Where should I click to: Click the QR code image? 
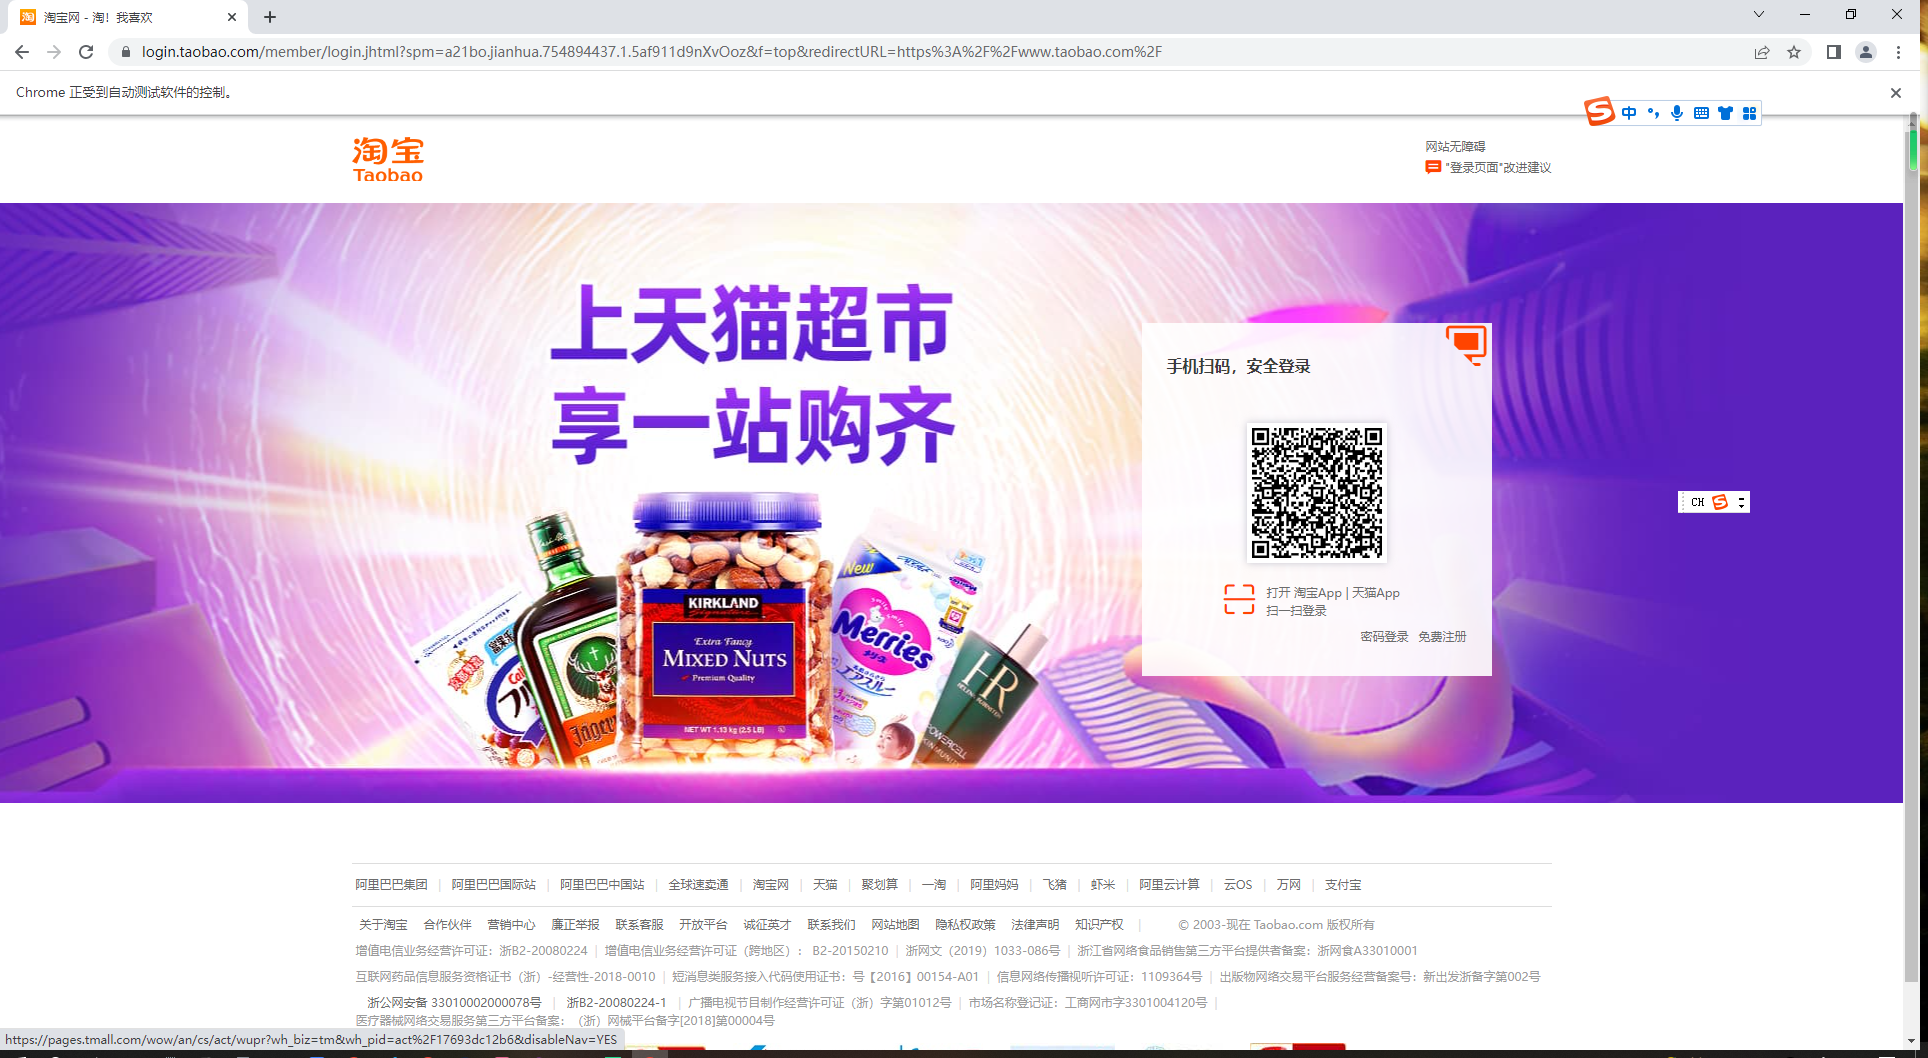point(1316,492)
